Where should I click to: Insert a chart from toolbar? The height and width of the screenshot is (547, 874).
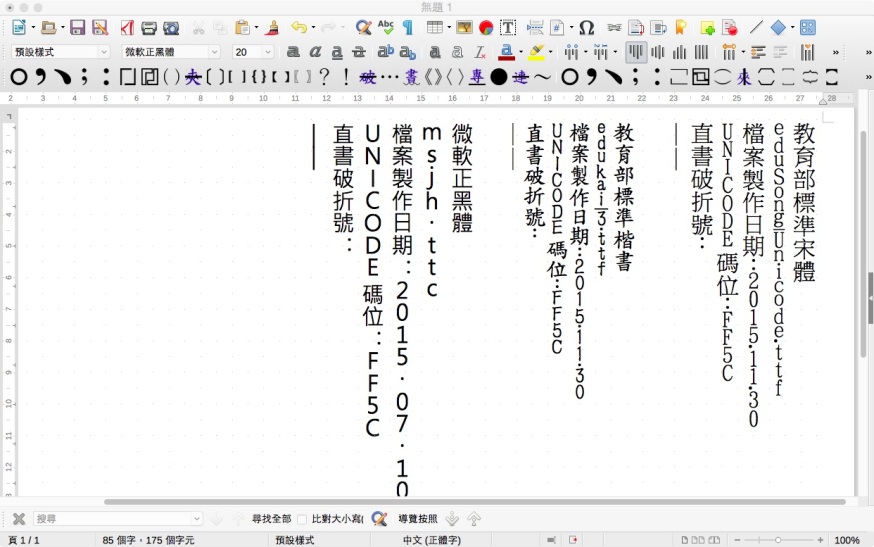point(486,28)
